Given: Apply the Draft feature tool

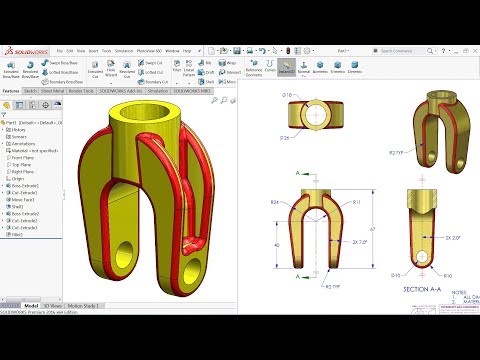Looking at the screenshot, I should pos(206,72).
